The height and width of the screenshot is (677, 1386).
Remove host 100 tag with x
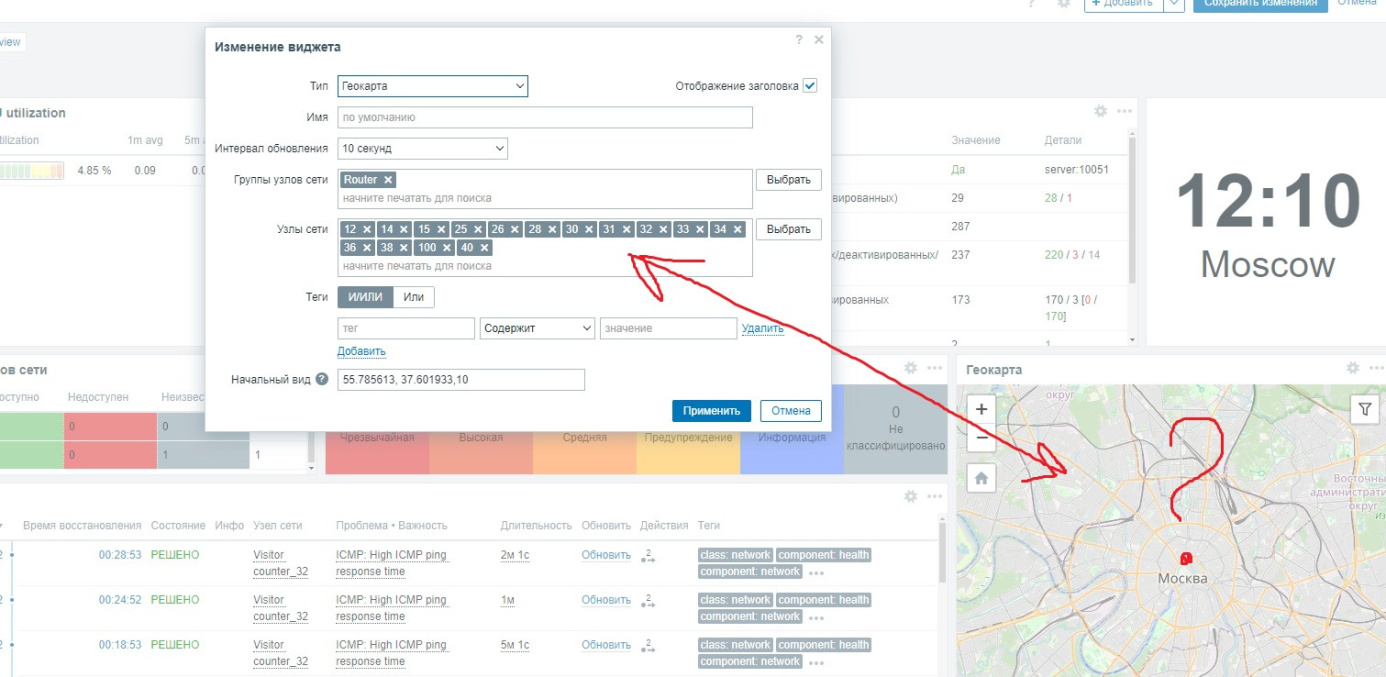447,247
